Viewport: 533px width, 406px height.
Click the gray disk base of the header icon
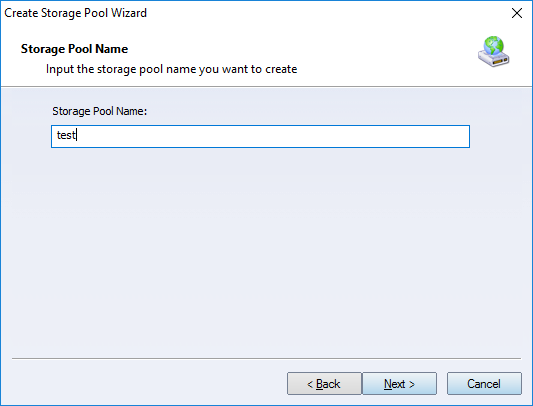[x=494, y=59]
